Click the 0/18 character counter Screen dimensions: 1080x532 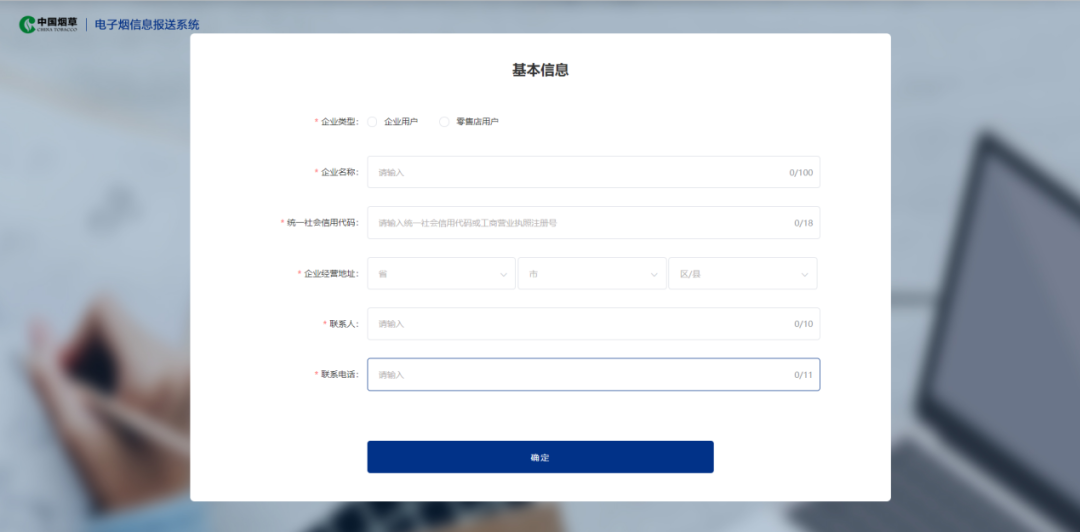point(804,223)
